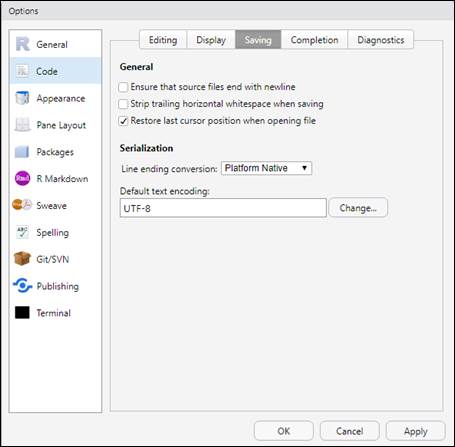The width and height of the screenshot is (455, 447).
Task: Open the Spelling check icon
Action: point(22,232)
